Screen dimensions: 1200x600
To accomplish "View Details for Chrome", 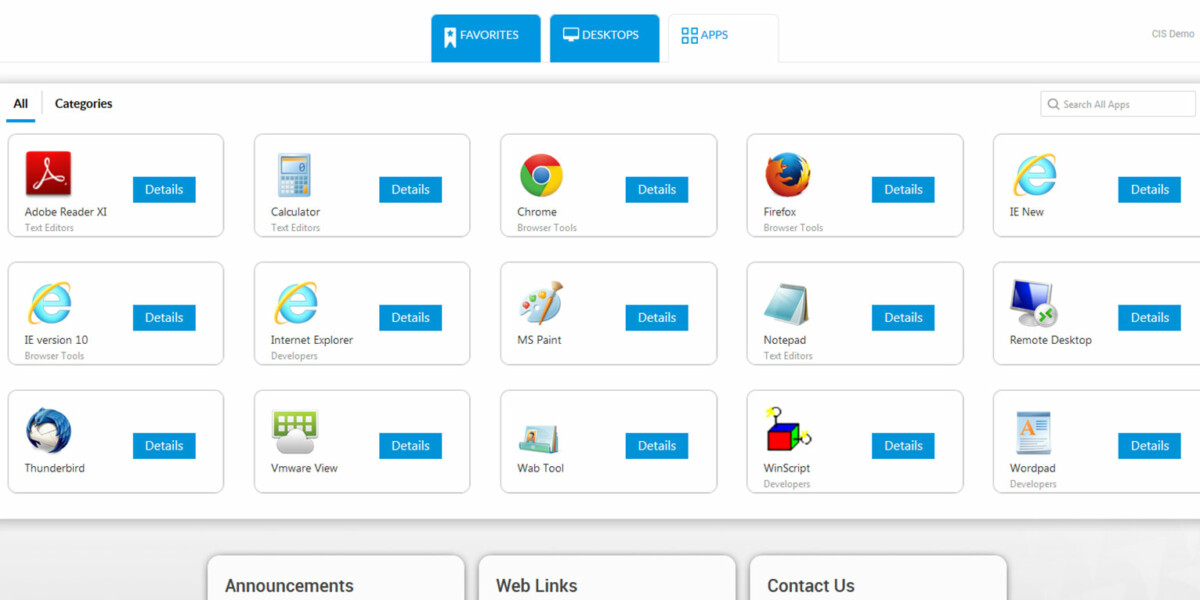I will point(657,190).
